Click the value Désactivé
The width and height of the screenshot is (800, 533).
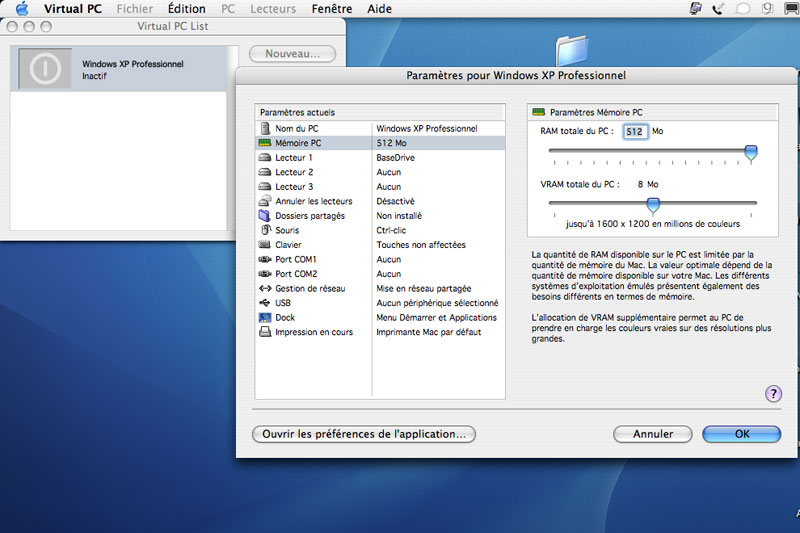(x=395, y=201)
